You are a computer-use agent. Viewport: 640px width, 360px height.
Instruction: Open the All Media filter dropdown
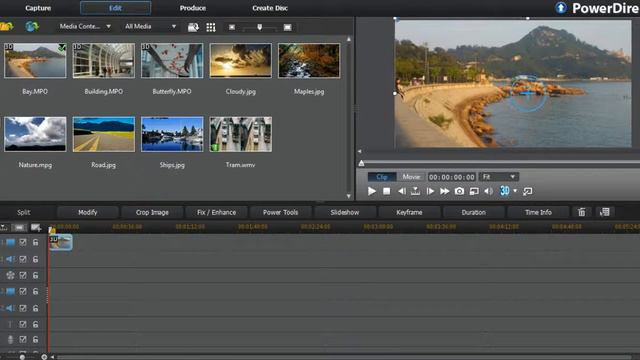[150, 27]
